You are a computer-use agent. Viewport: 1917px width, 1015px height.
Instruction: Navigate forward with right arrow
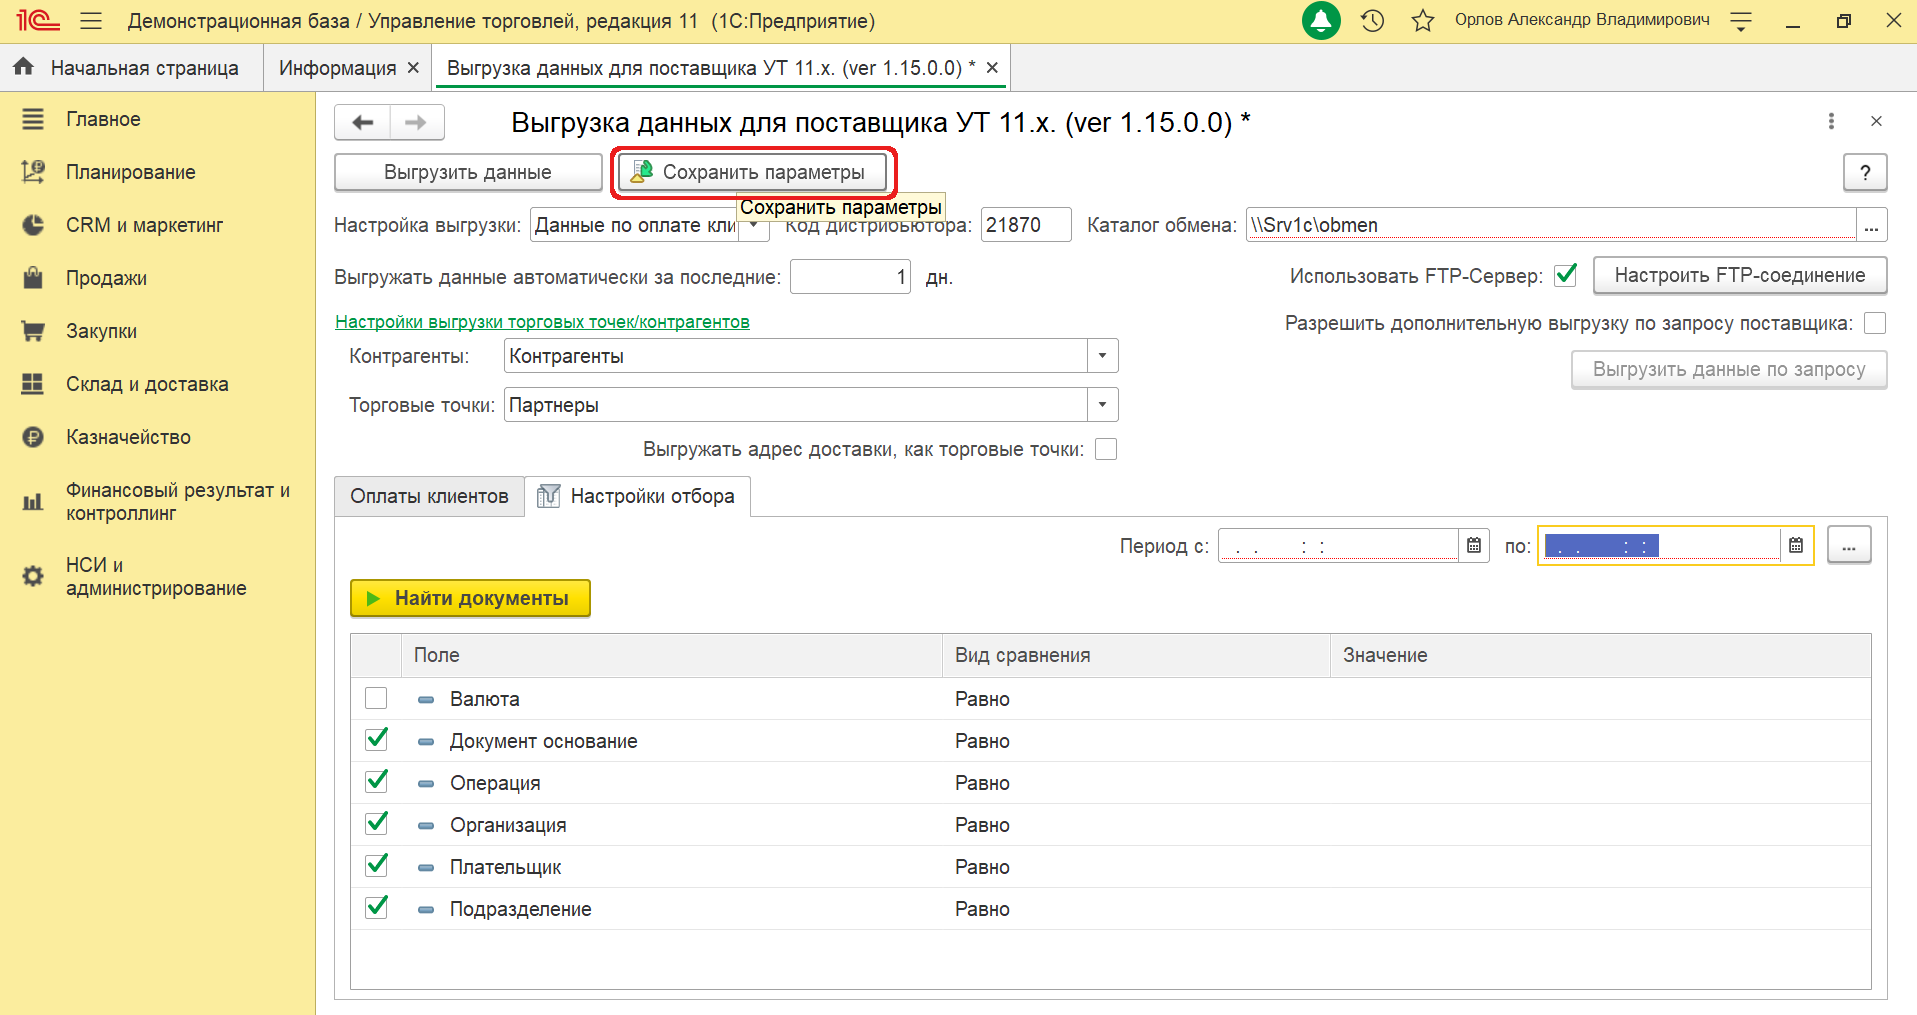(417, 122)
